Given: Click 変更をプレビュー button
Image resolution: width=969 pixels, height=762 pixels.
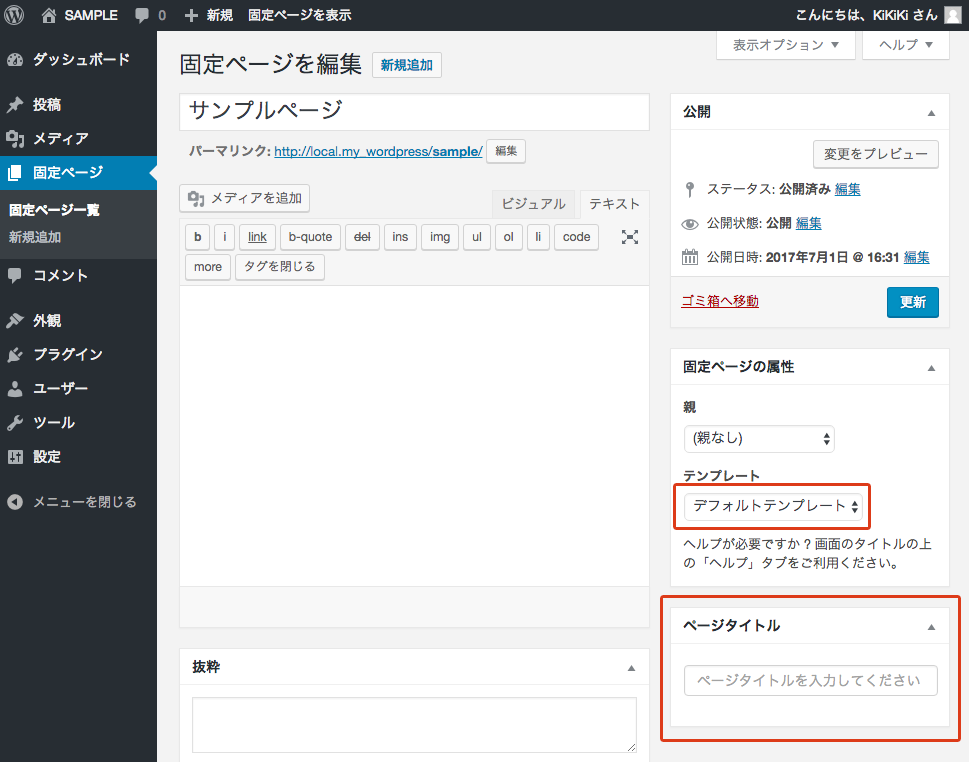Looking at the screenshot, I should pos(876,154).
